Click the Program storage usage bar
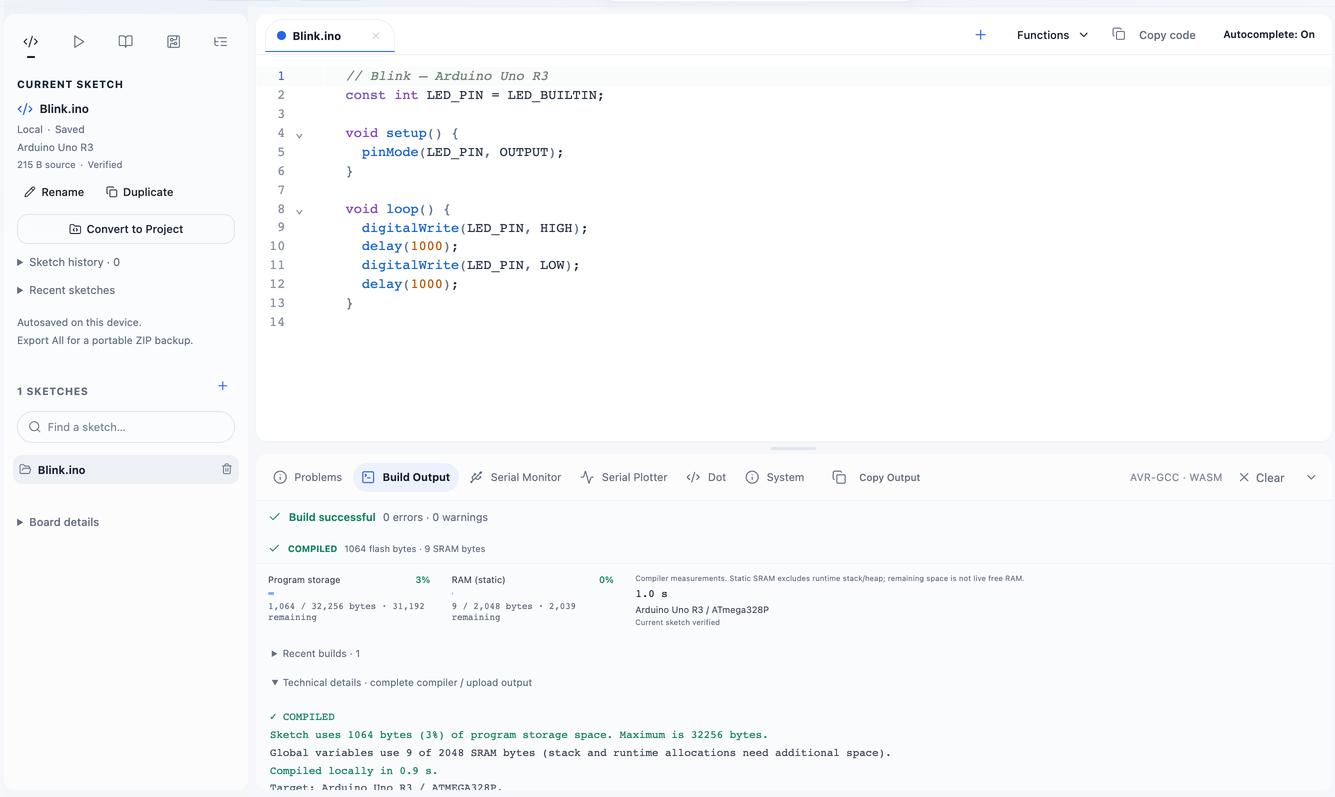This screenshot has width=1335, height=797. [349, 594]
